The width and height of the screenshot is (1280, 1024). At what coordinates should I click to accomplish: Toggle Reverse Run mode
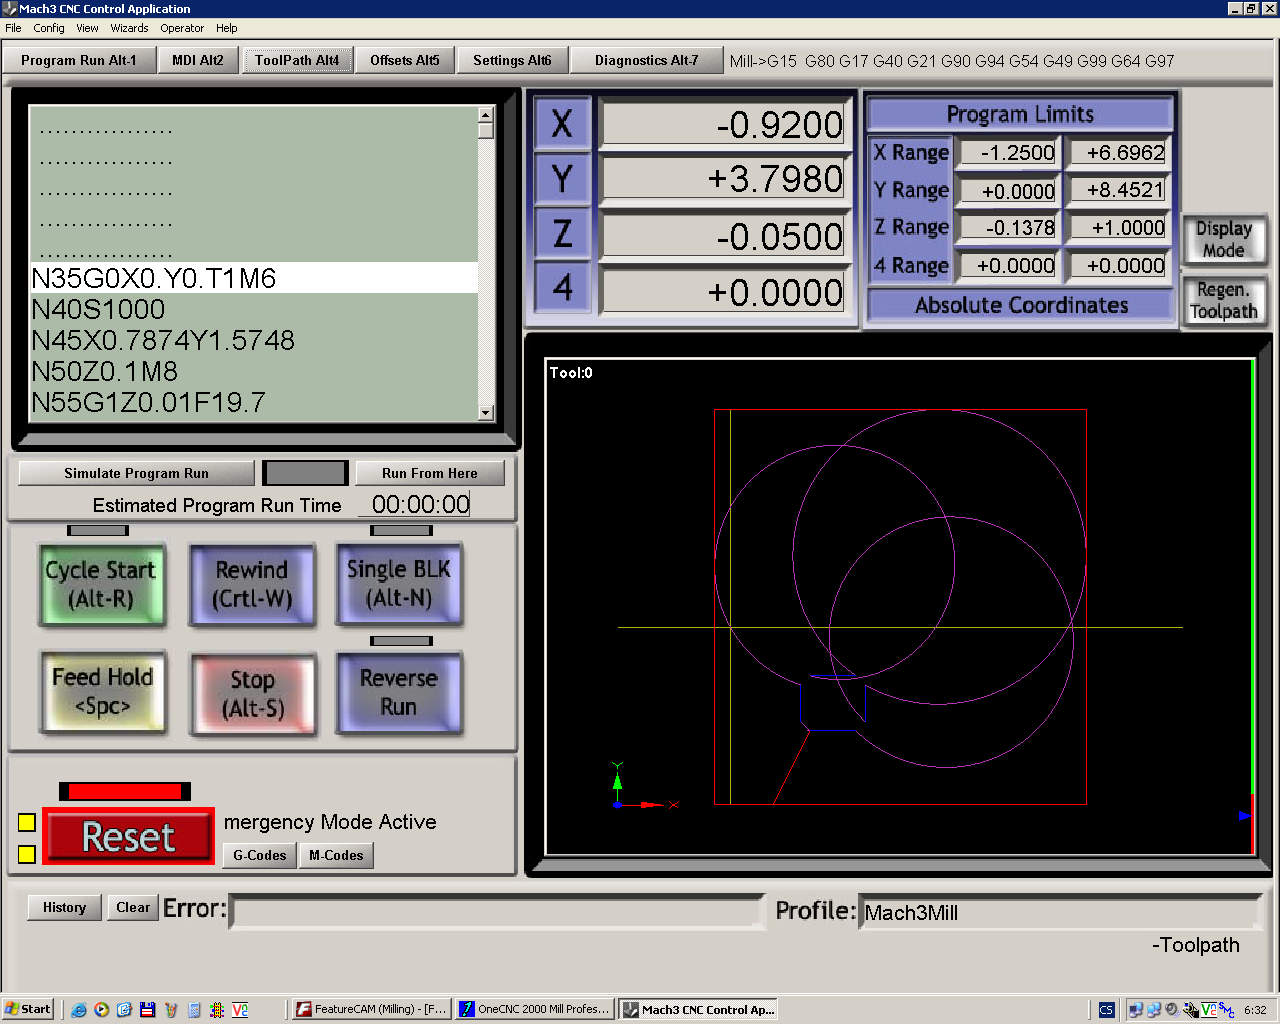(399, 692)
